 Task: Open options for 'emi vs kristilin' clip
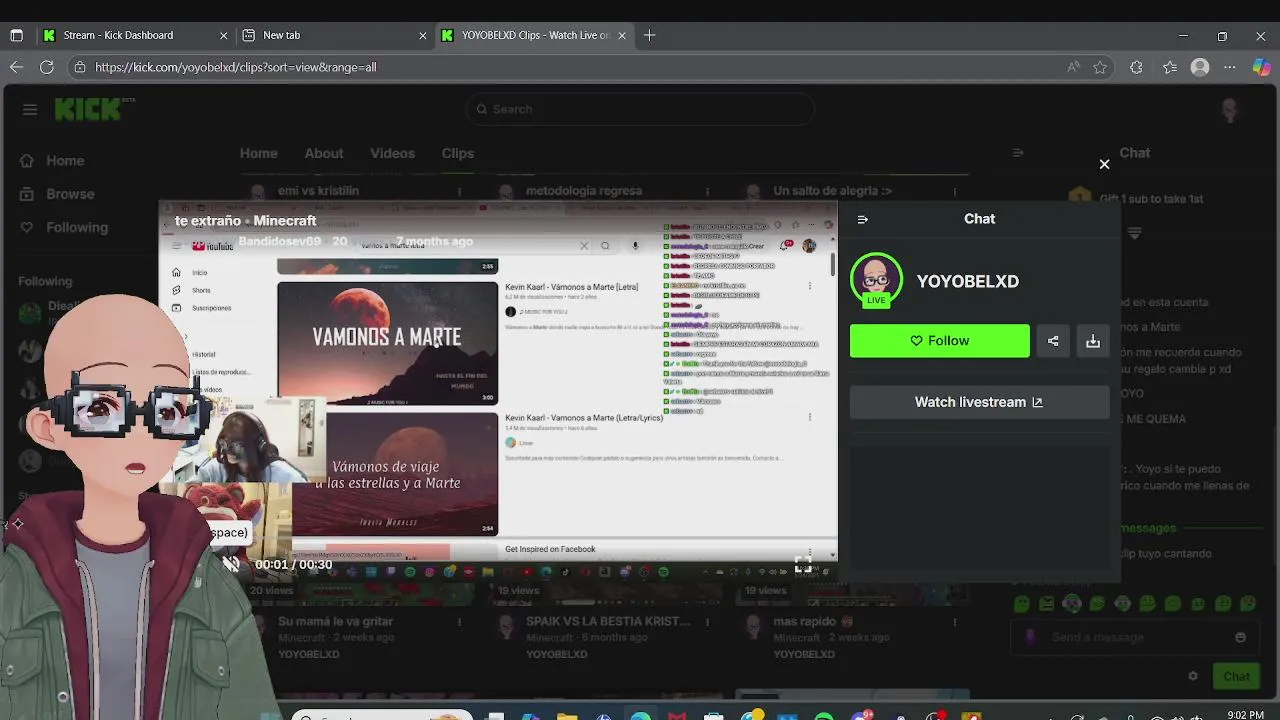click(x=460, y=191)
